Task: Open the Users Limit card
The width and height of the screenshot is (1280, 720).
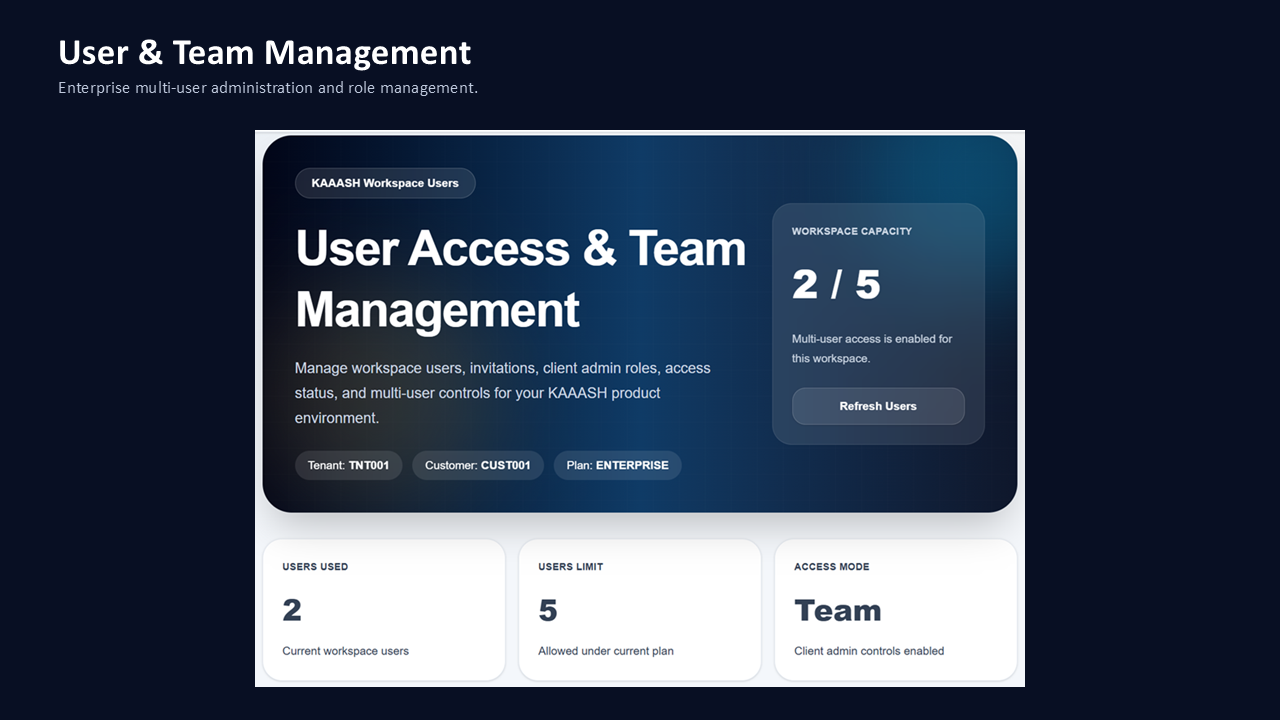Action: coord(640,610)
